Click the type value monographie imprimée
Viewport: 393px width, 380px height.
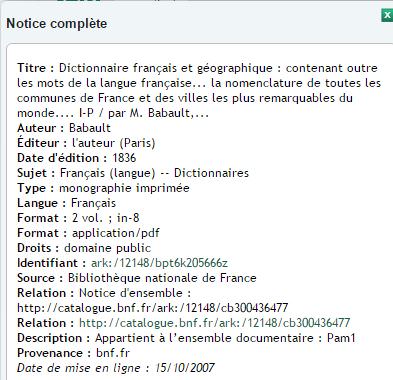click(124, 188)
